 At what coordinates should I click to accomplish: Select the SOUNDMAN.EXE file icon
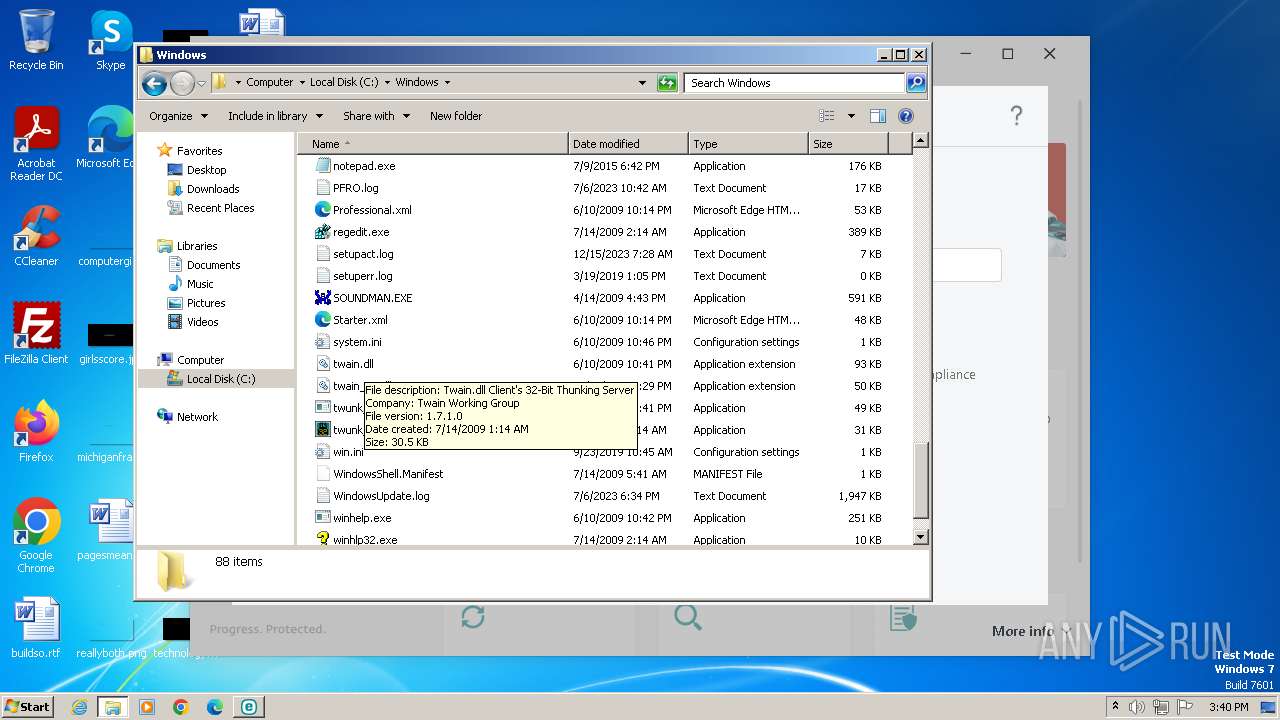click(322, 298)
